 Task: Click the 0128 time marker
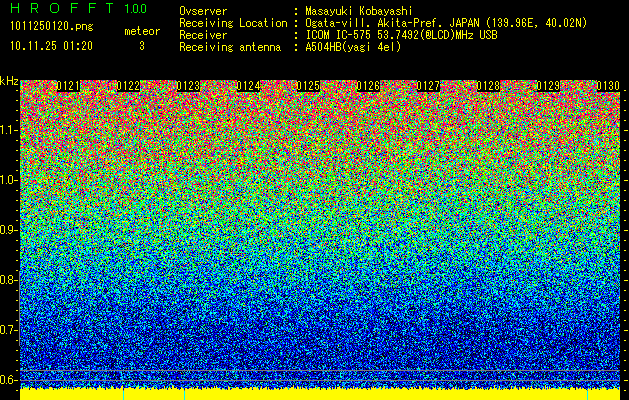coord(488,86)
